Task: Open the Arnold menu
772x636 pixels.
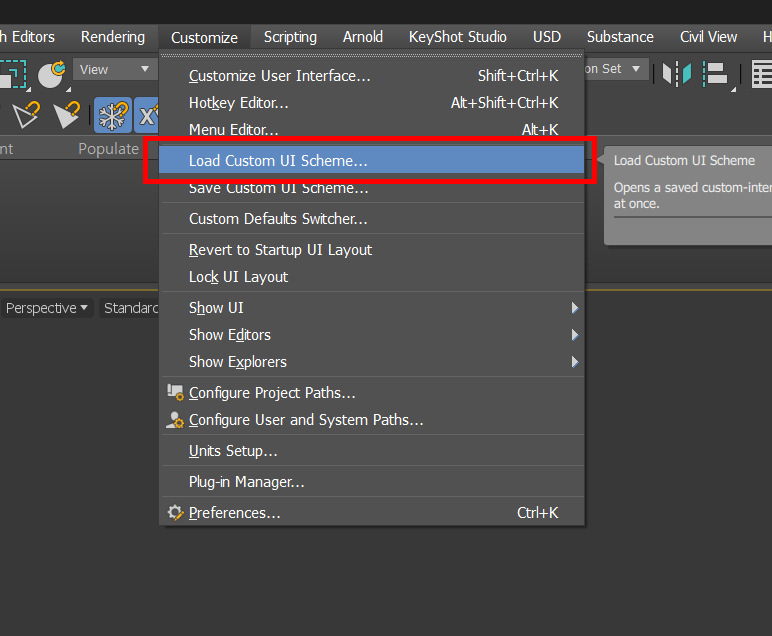Action: click(x=363, y=37)
